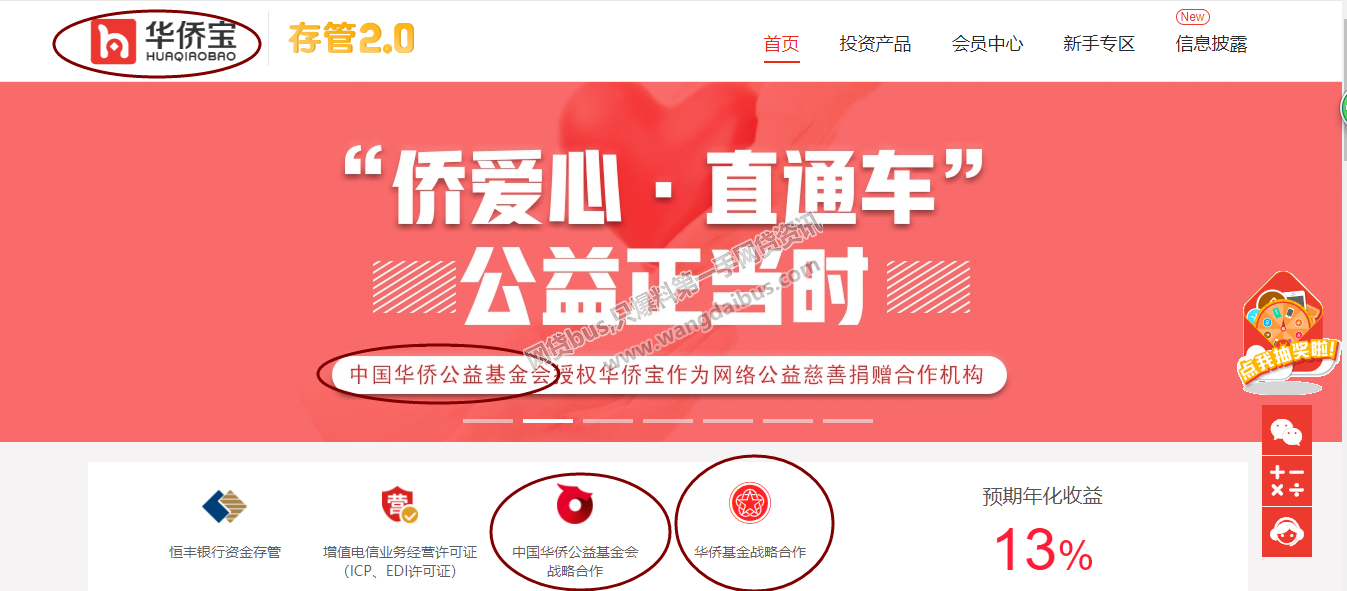Click the 恒丰银行资金存管 bank icon
The image size is (1347, 591).
point(225,506)
